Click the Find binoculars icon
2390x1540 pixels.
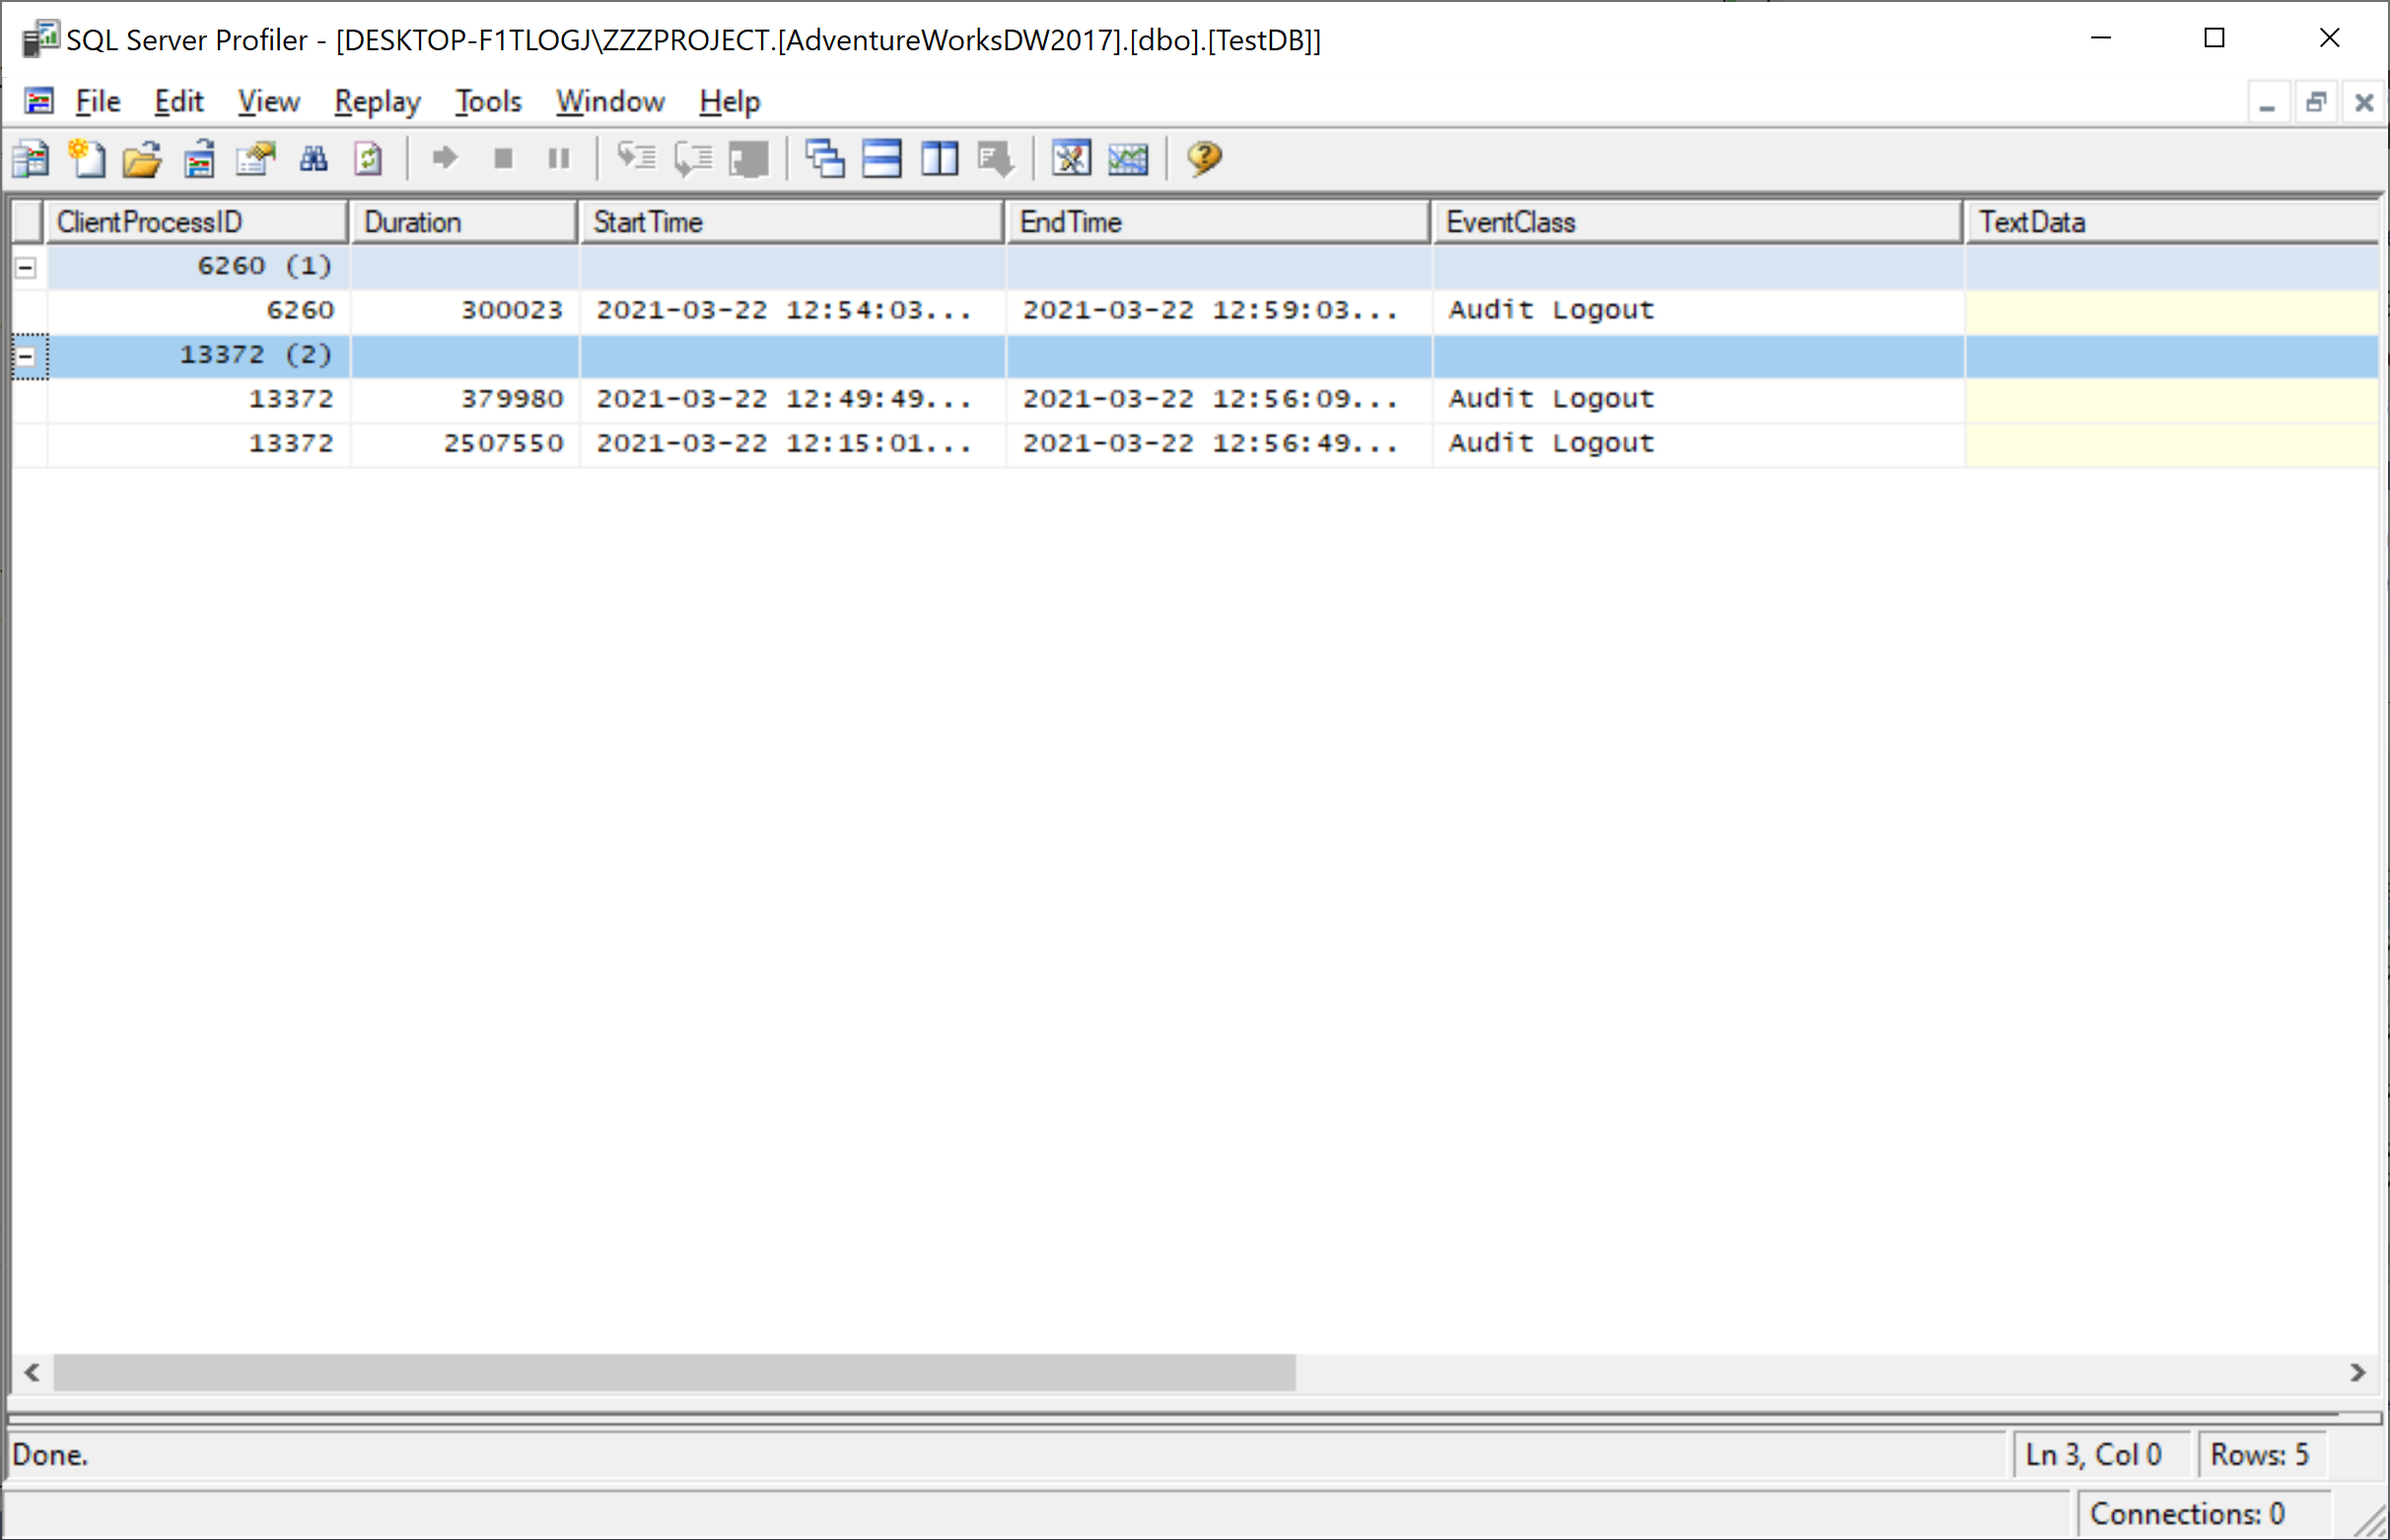pyautogui.click(x=313, y=159)
